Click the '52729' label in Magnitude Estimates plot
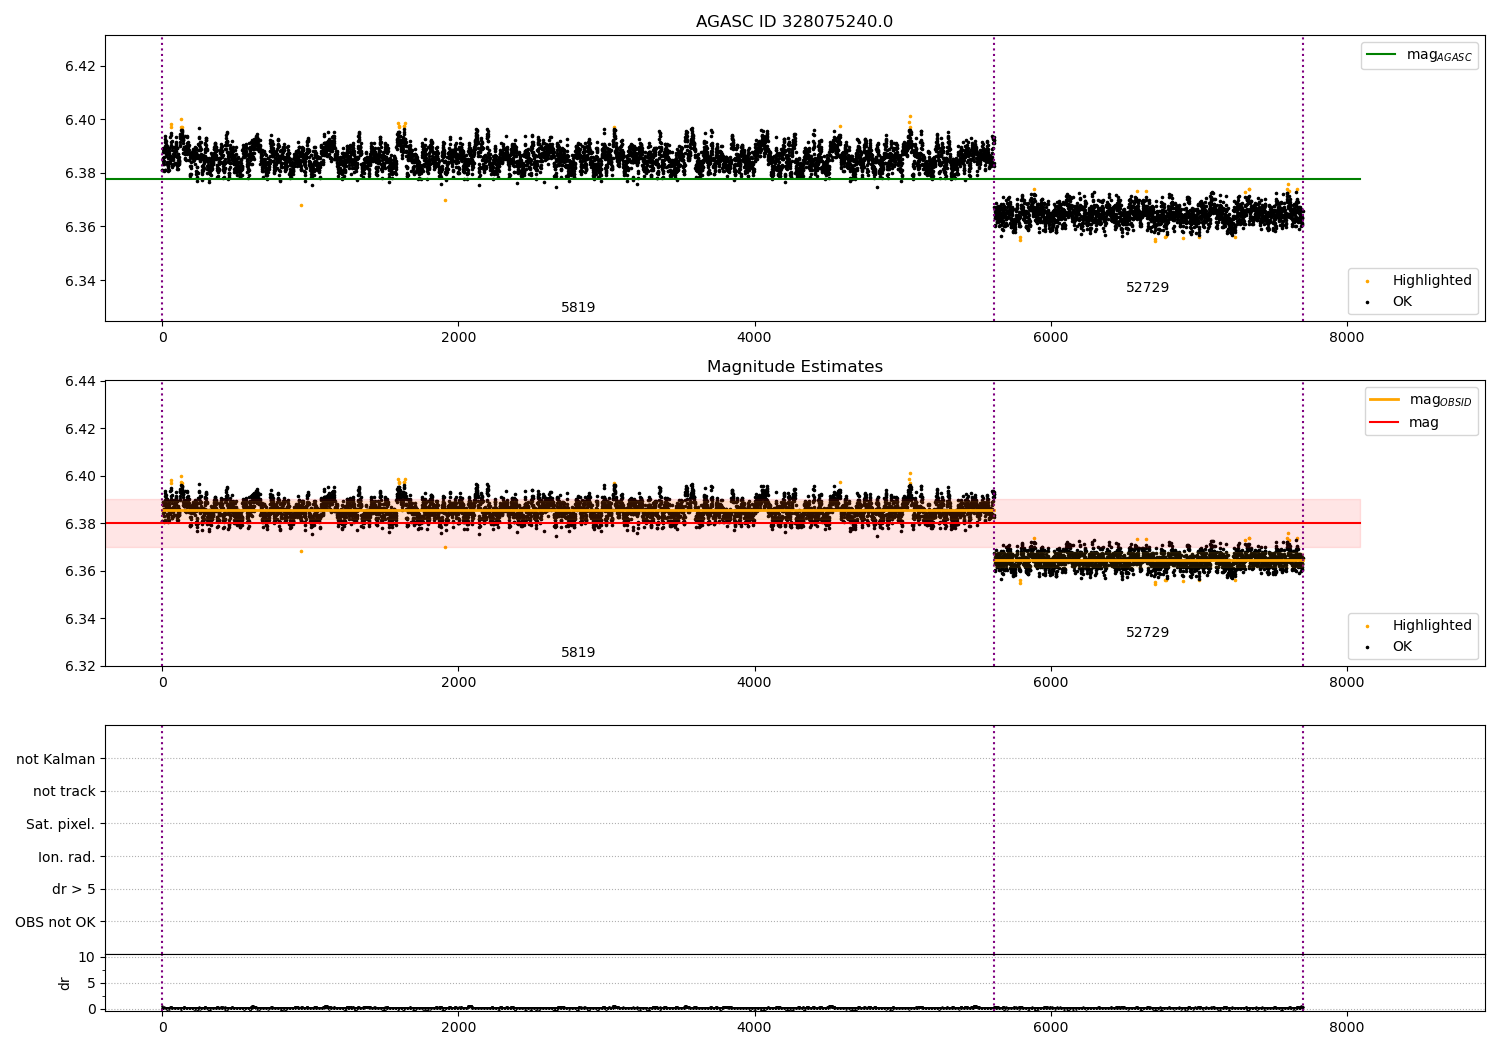 pyautogui.click(x=1147, y=633)
